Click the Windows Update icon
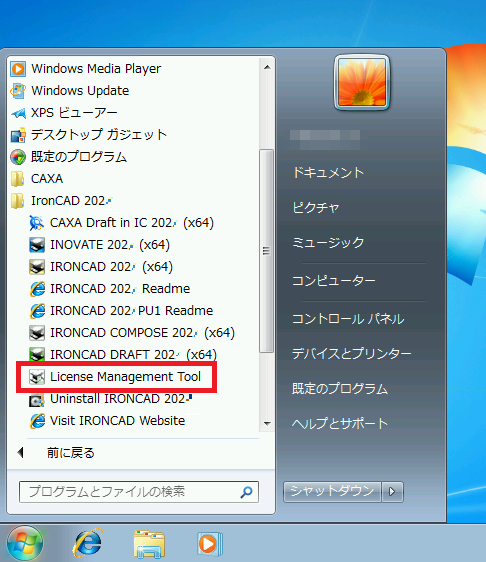Image resolution: width=486 pixels, height=562 pixels. [x=18, y=91]
